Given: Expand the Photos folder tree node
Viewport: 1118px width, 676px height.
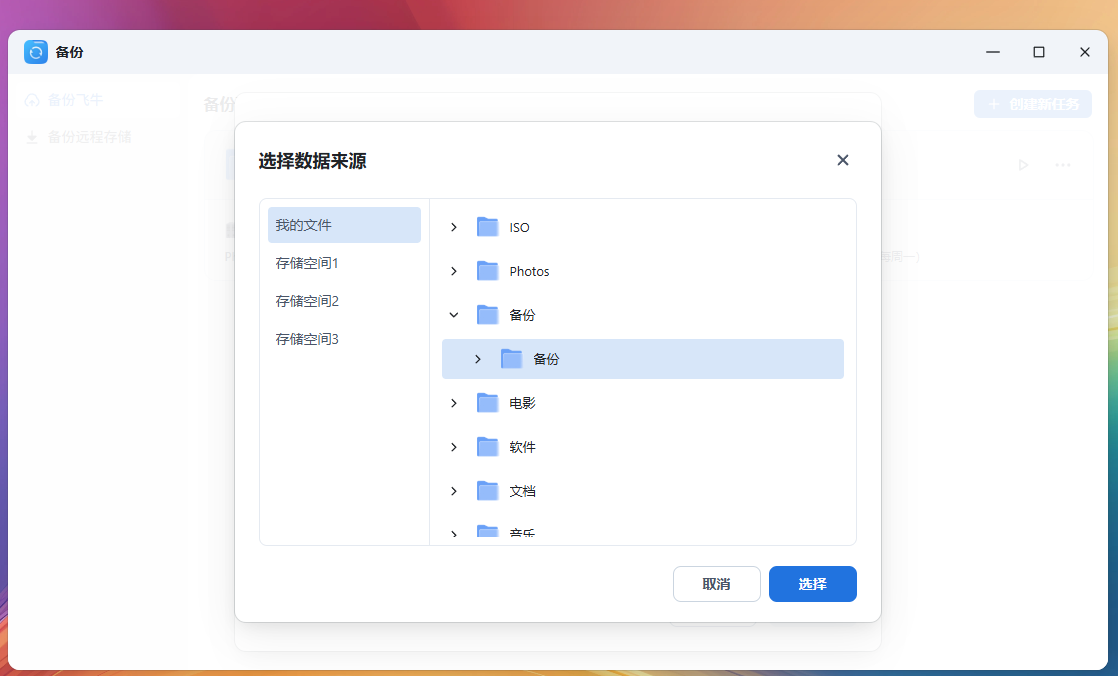Looking at the screenshot, I should [454, 271].
